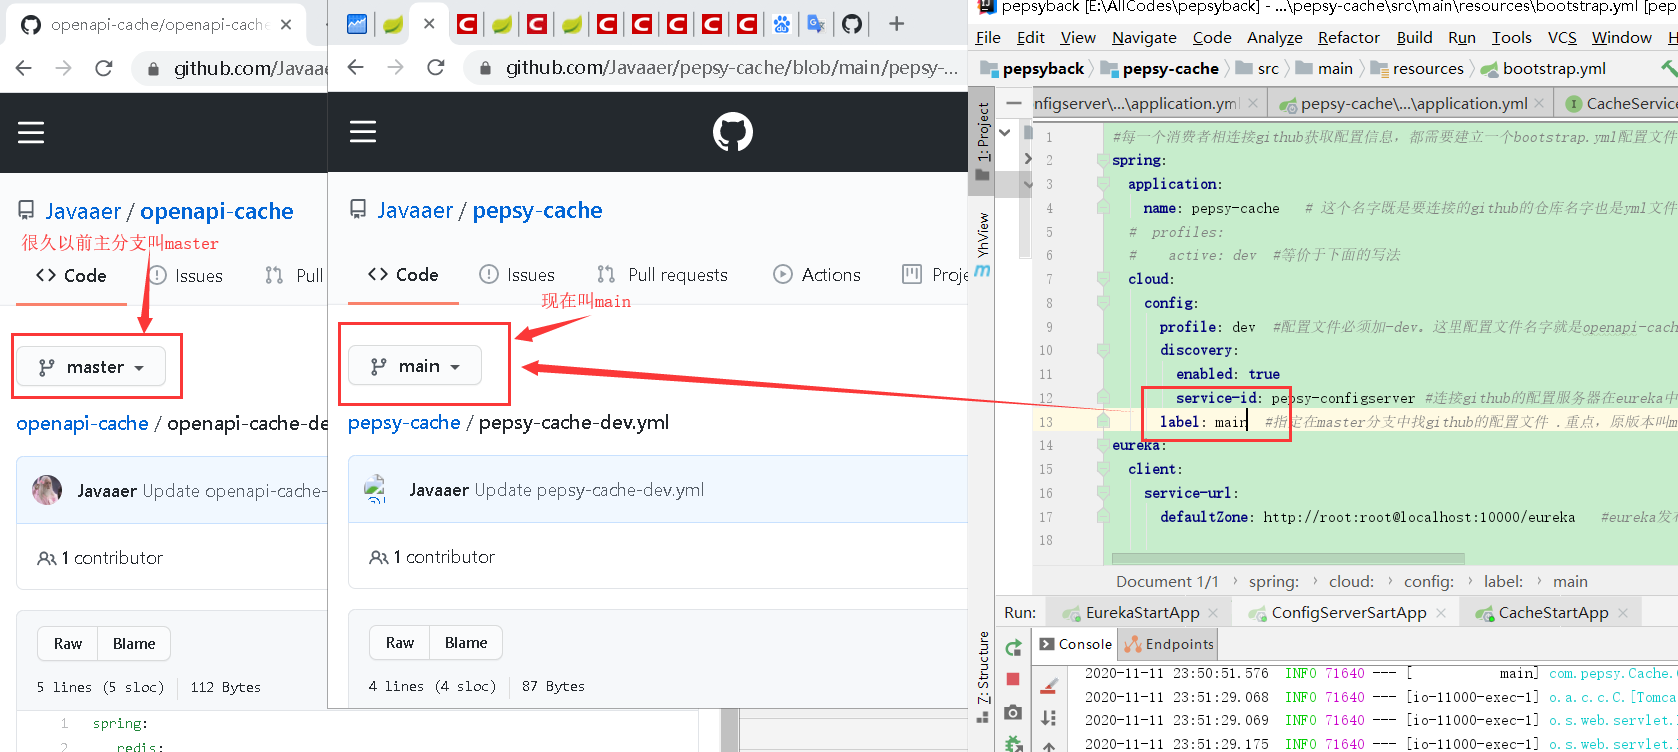Open the Analyze menu
Screen dimensions: 1678x752
(x=1274, y=38)
